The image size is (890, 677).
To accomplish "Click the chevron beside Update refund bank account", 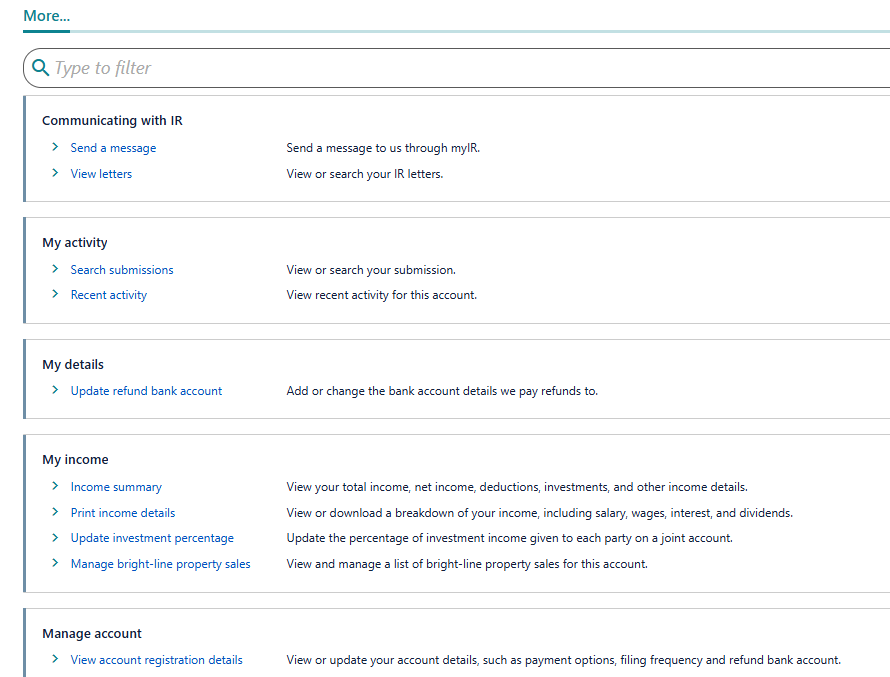I will pos(56,390).
